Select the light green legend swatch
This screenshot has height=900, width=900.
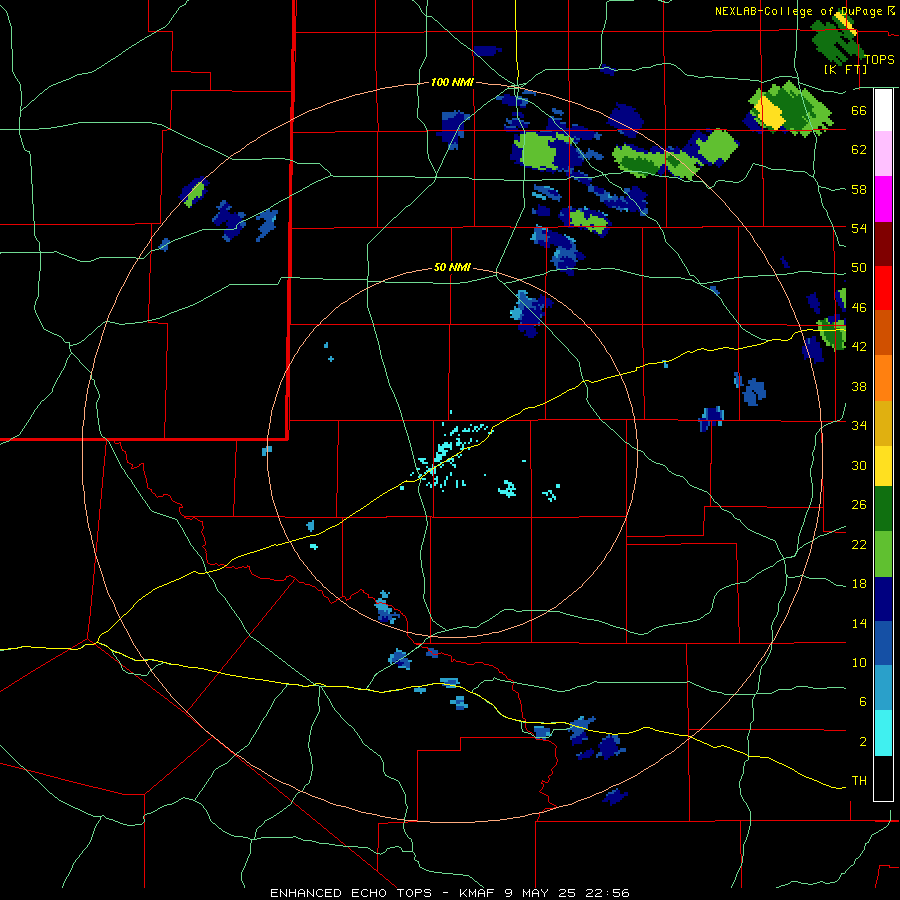point(883,554)
